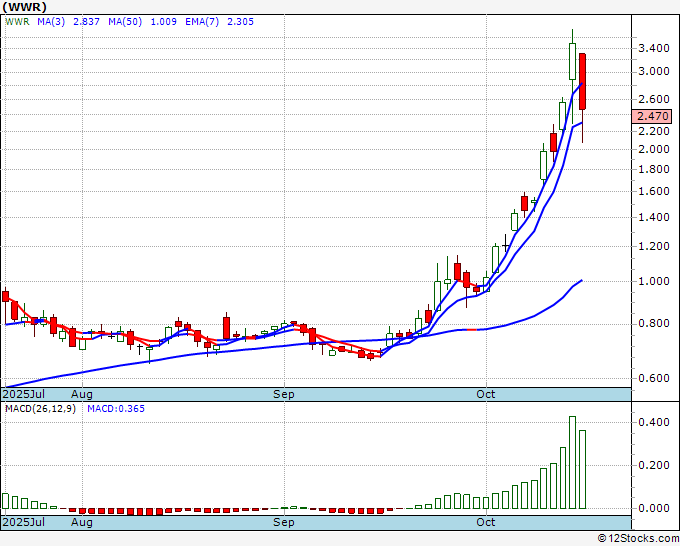The image size is (680, 546).
Task: Click the final MACD histogram bar
Action: point(582,469)
